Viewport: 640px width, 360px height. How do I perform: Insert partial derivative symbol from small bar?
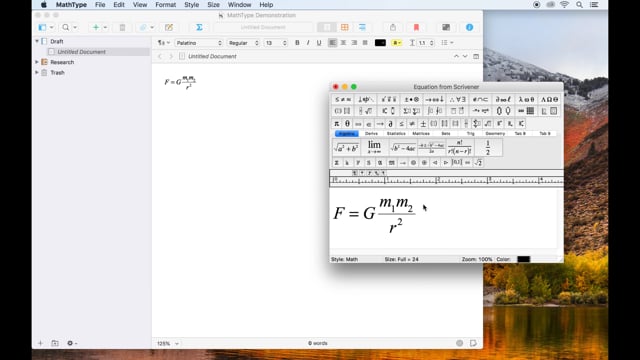coord(391,124)
